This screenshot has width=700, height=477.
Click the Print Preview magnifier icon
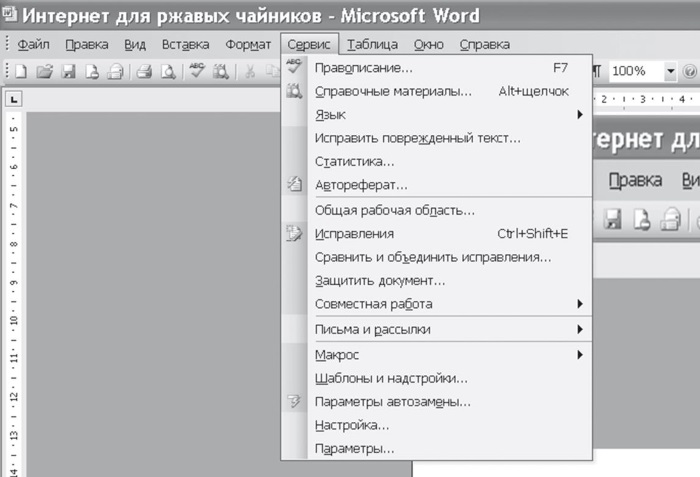point(168,71)
